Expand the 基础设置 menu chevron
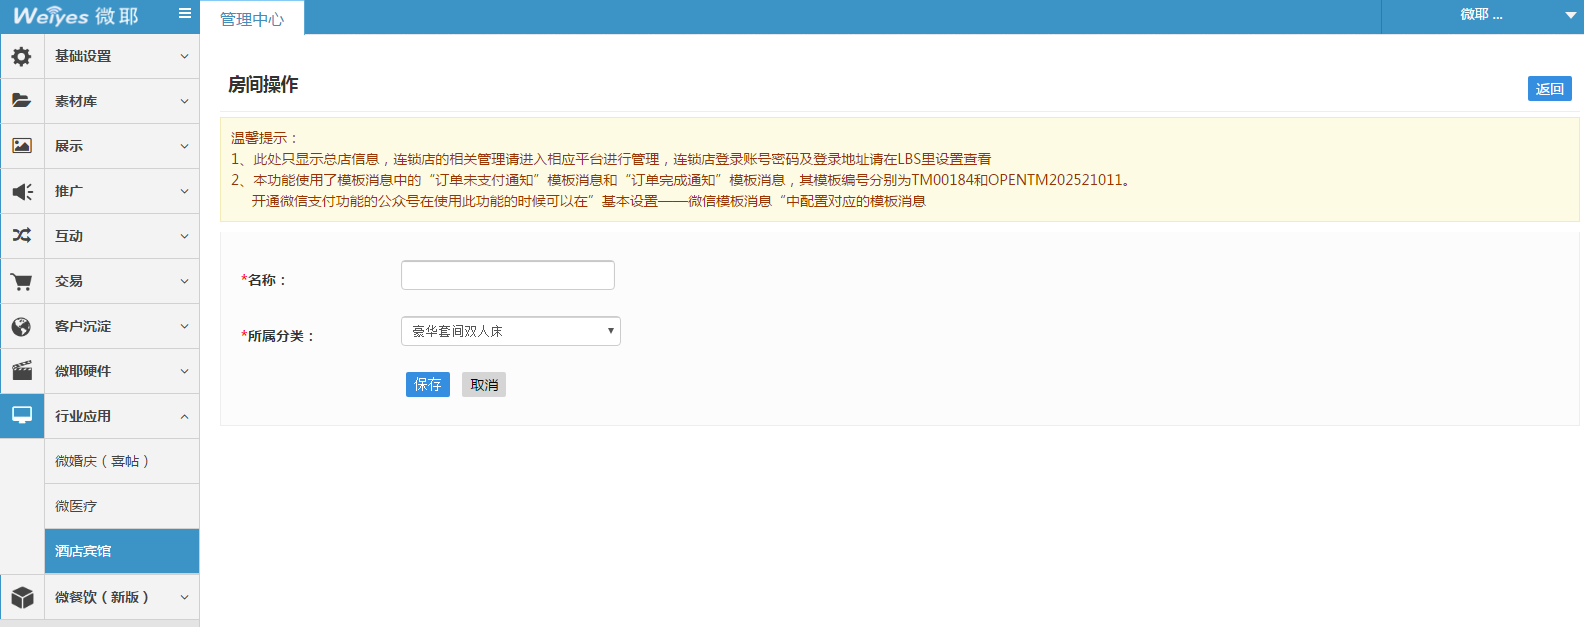This screenshot has height=627, width=1584. pyautogui.click(x=184, y=57)
